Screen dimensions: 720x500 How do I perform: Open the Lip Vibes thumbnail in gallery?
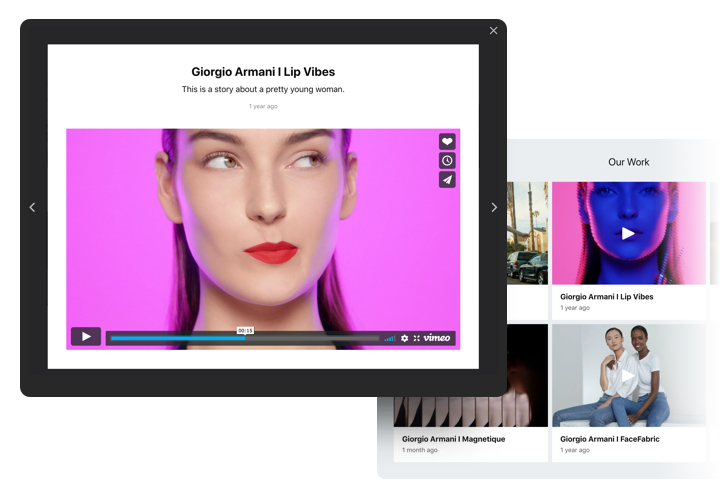tap(628, 233)
